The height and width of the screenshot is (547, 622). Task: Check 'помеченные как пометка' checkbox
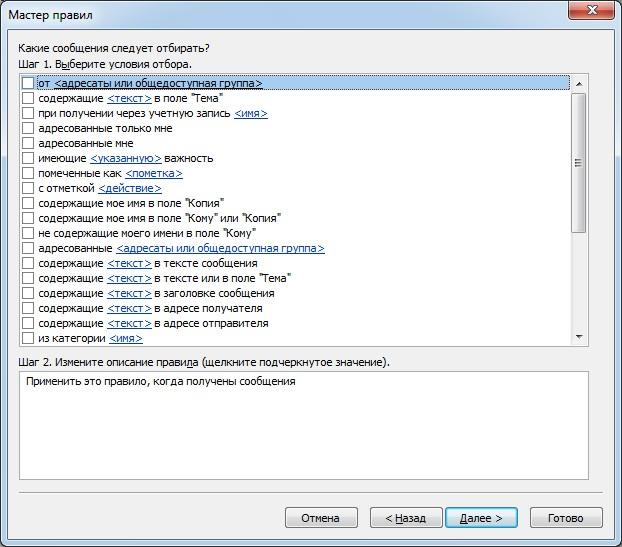click(28, 173)
